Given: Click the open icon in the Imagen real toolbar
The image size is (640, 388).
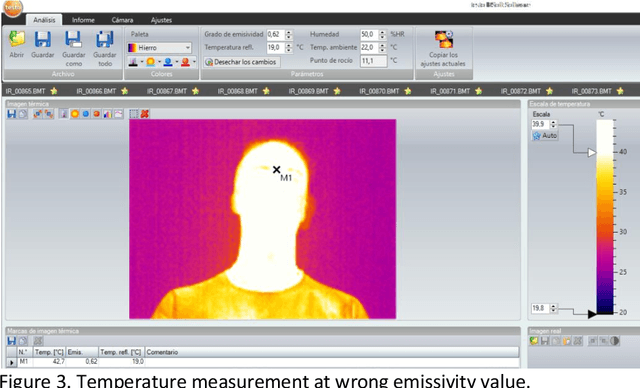Looking at the screenshot, I should pos(534,341).
